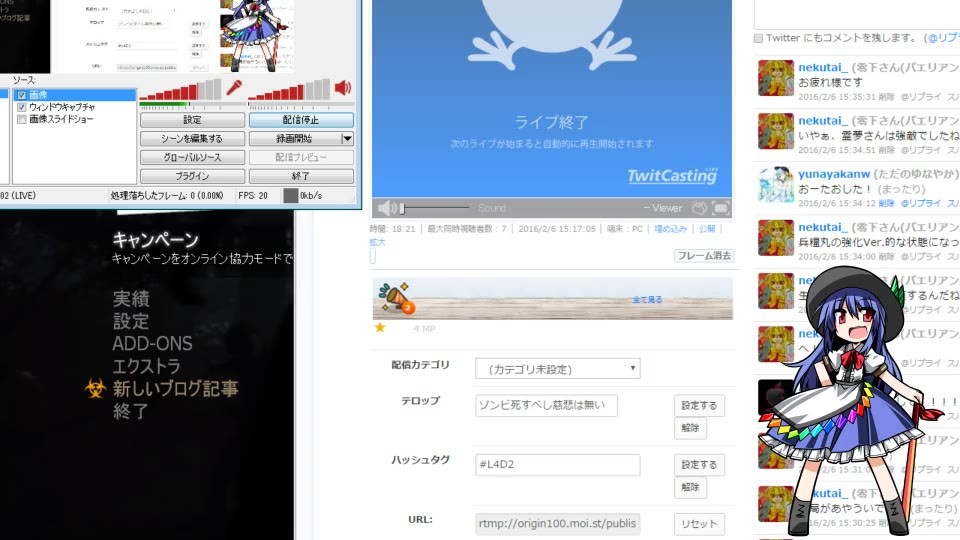Click 設定する beside the ハッシュタグ field
Screen dimensions: 960x540
coord(699,465)
